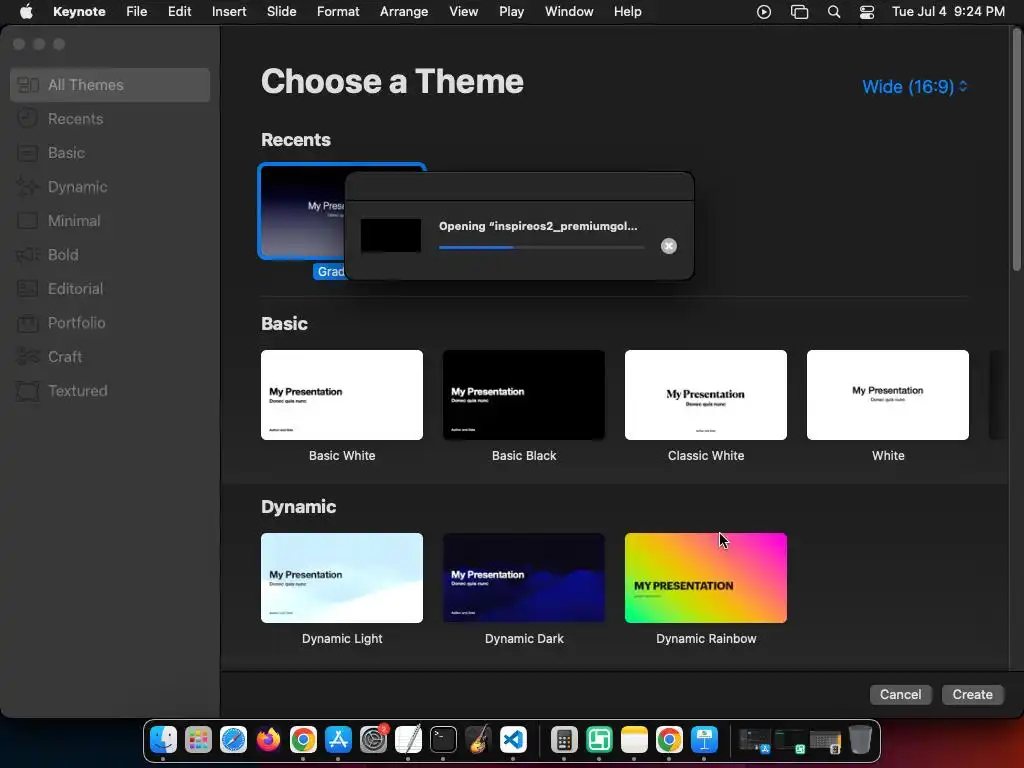
Task: Open the Format menu
Action: click(338, 12)
